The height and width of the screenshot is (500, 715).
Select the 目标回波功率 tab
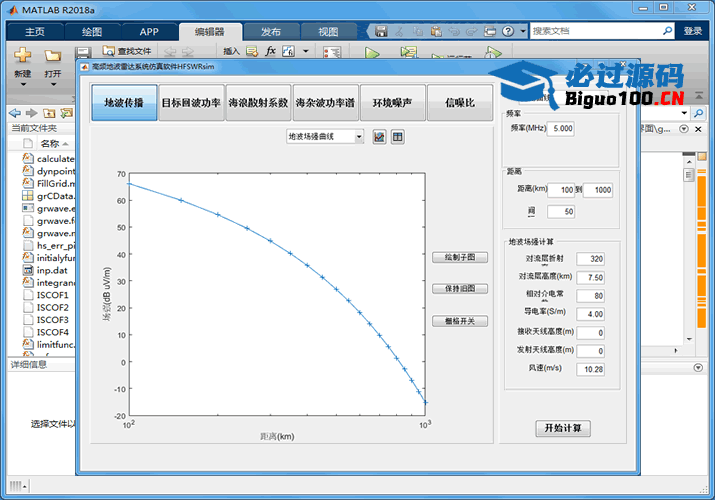(x=192, y=103)
